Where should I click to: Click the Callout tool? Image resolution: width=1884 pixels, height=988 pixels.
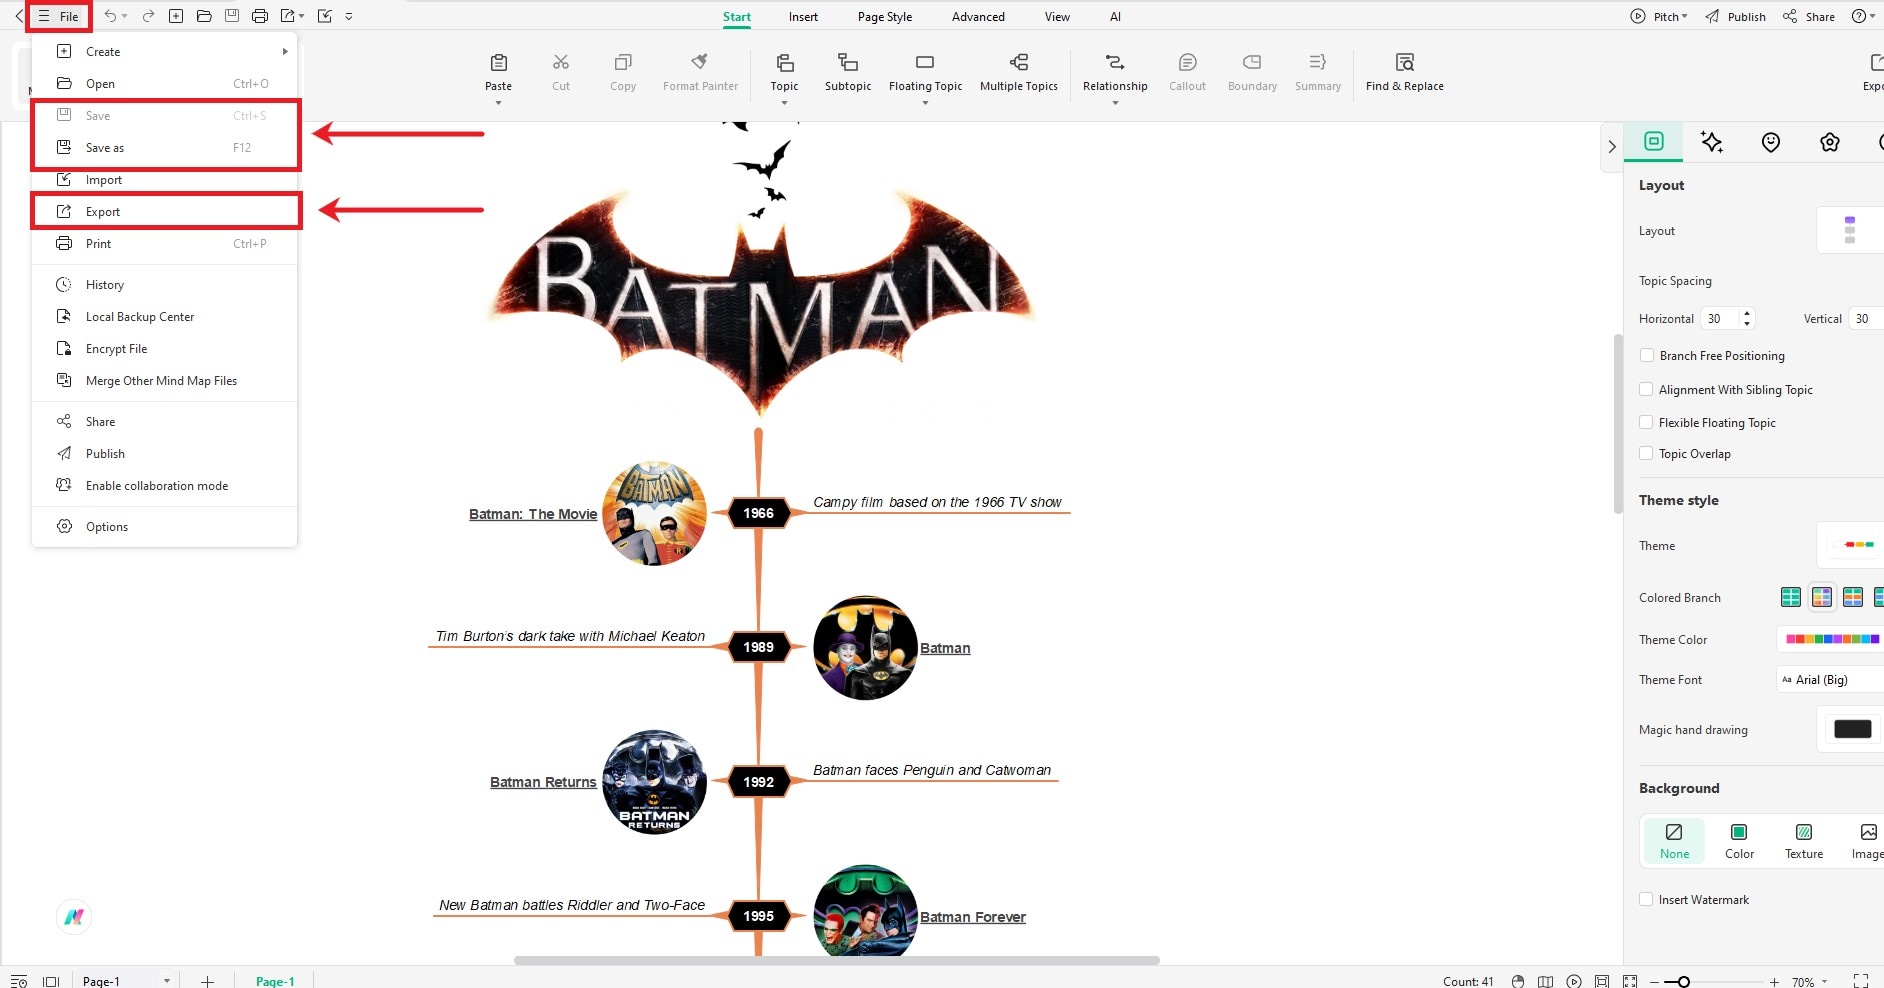(x=1187, y=73)
